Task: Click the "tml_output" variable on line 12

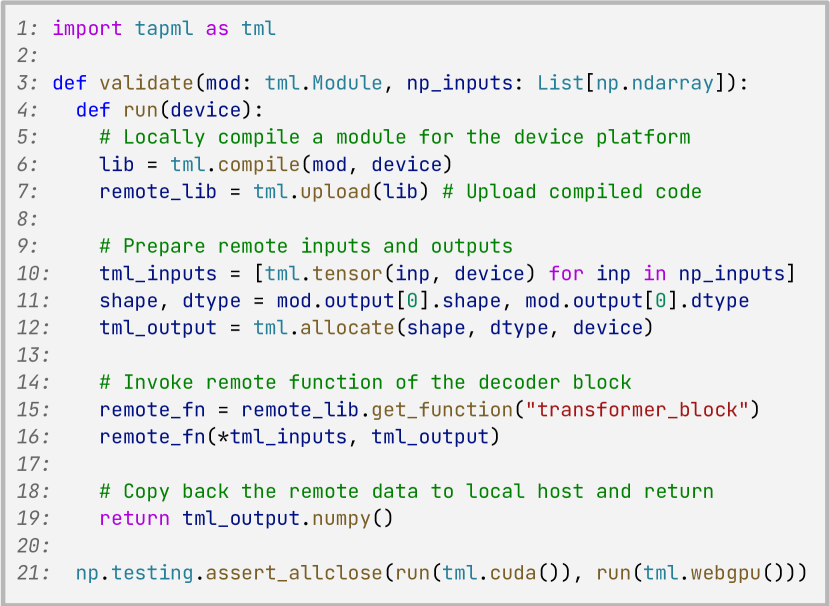Action: (158, 328)
